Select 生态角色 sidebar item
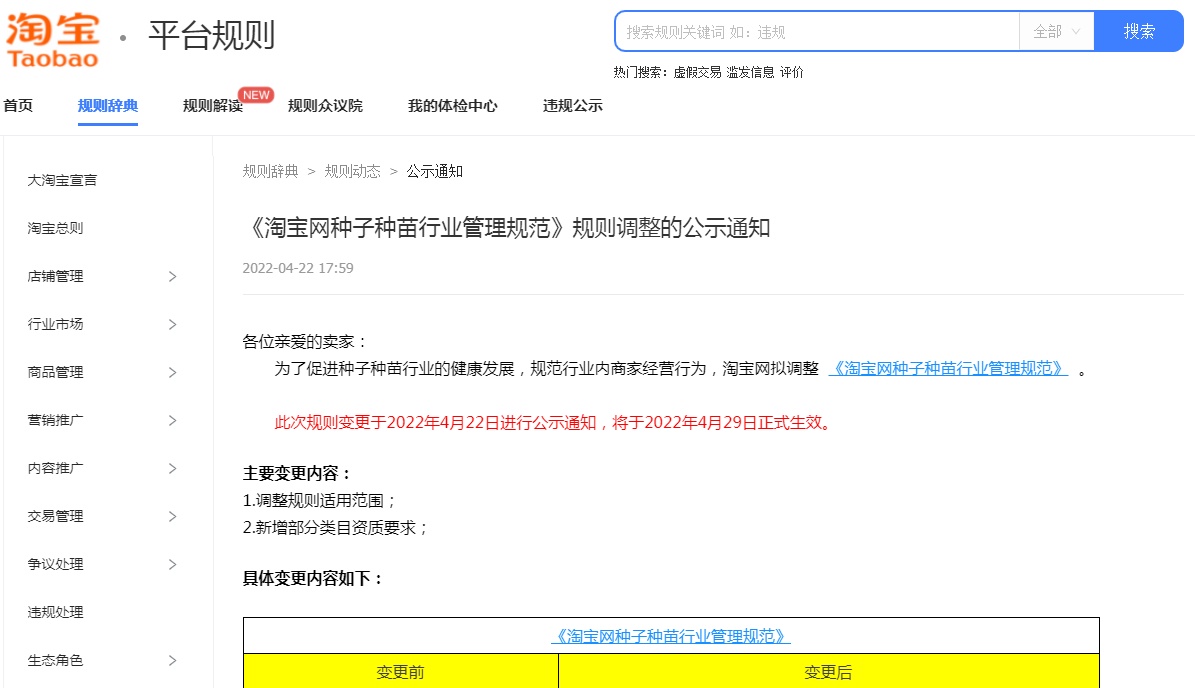Screen dimensions: 1195x688 pos(55,661)
